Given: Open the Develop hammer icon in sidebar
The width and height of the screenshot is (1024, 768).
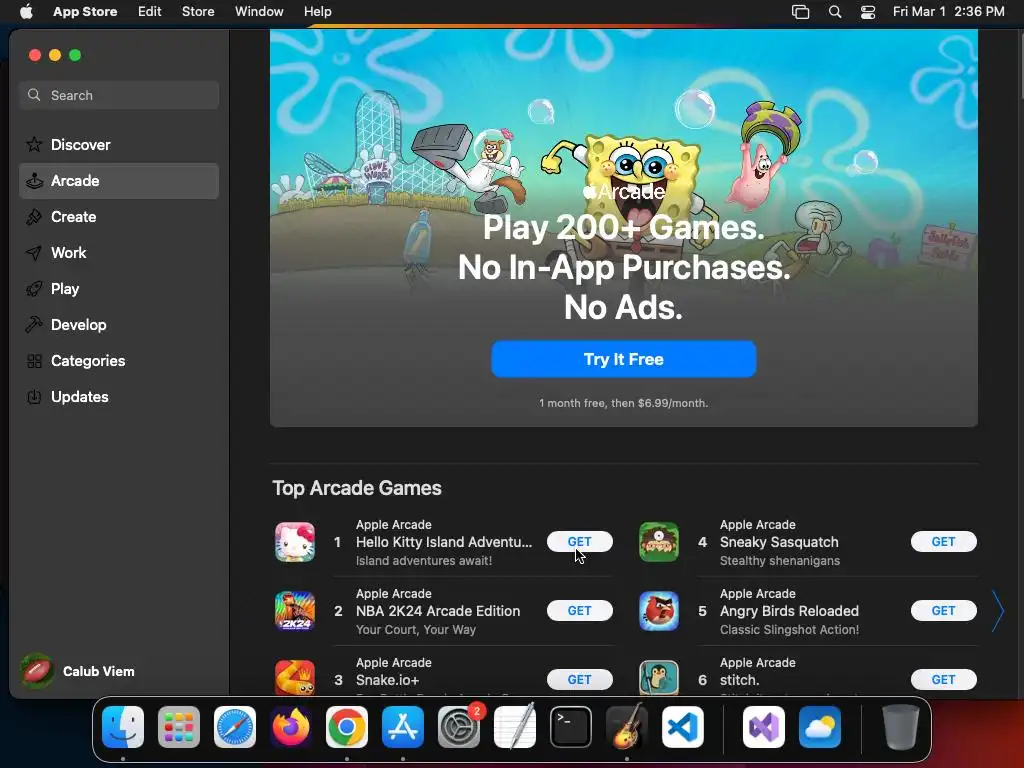Looking at the screenshot, I should click(34, 325).
